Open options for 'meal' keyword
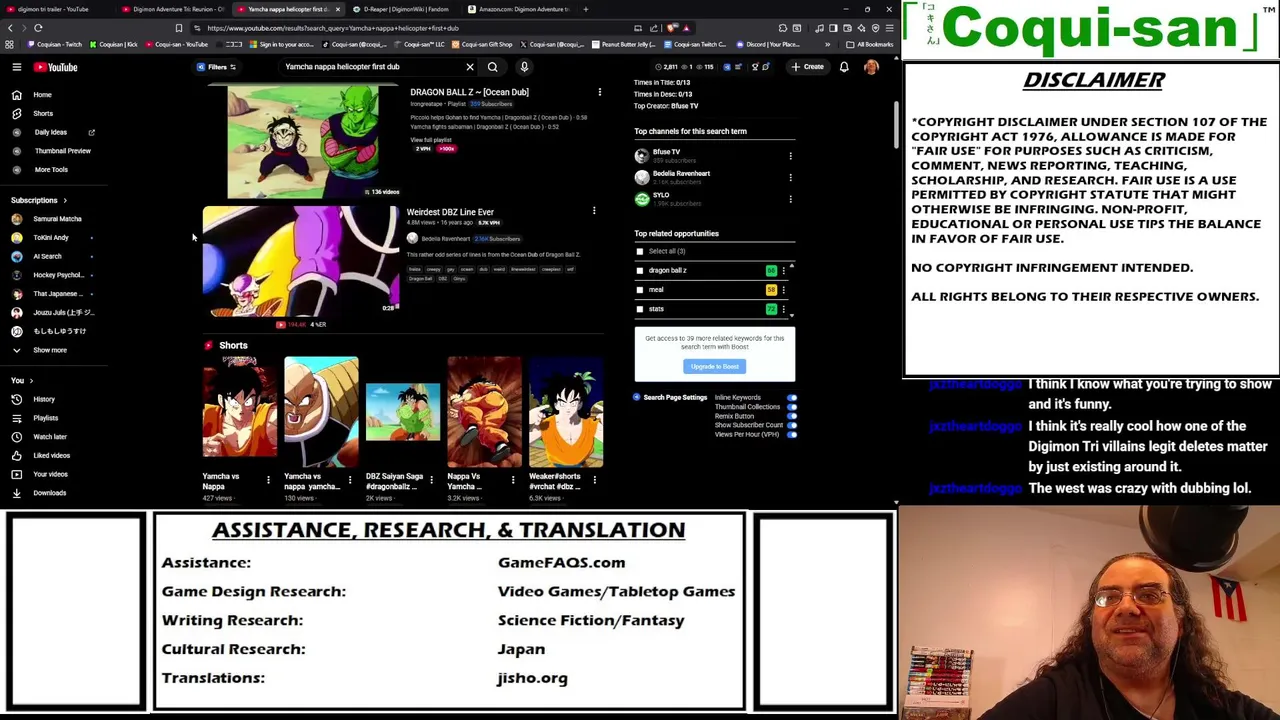Image resolution: width=1280 pixels, height=720 pixels. (x=784, y=290)
